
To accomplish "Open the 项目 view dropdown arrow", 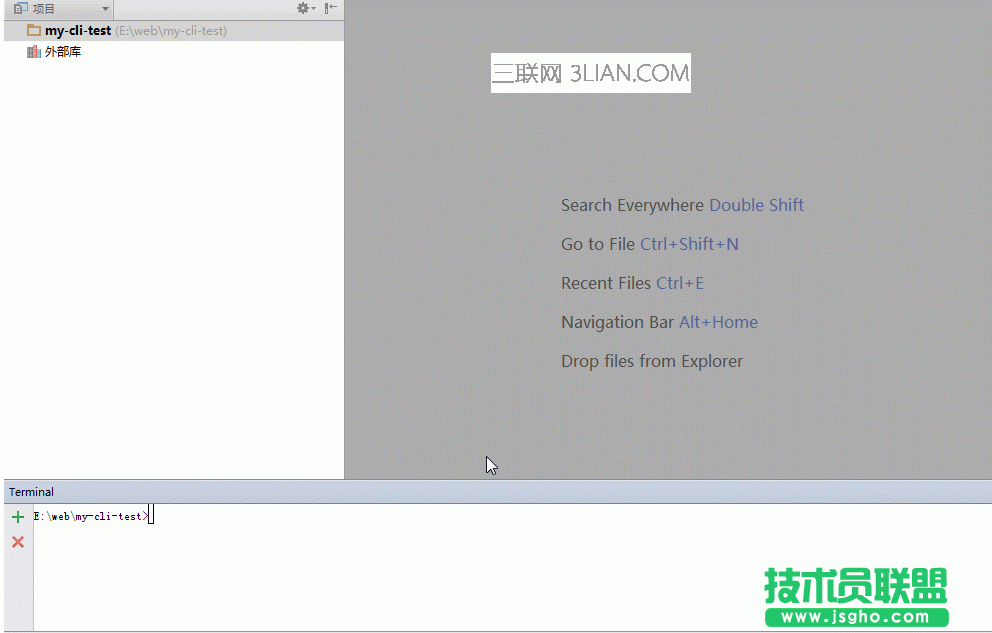I will 105,9.
